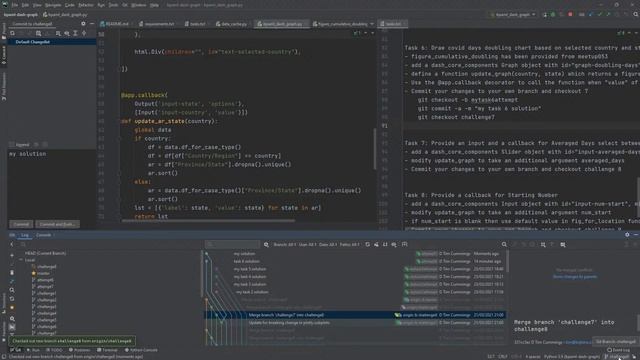Toggle the Amend checkbox
This screenshot has width=640, height=360.
click(12, 144)
